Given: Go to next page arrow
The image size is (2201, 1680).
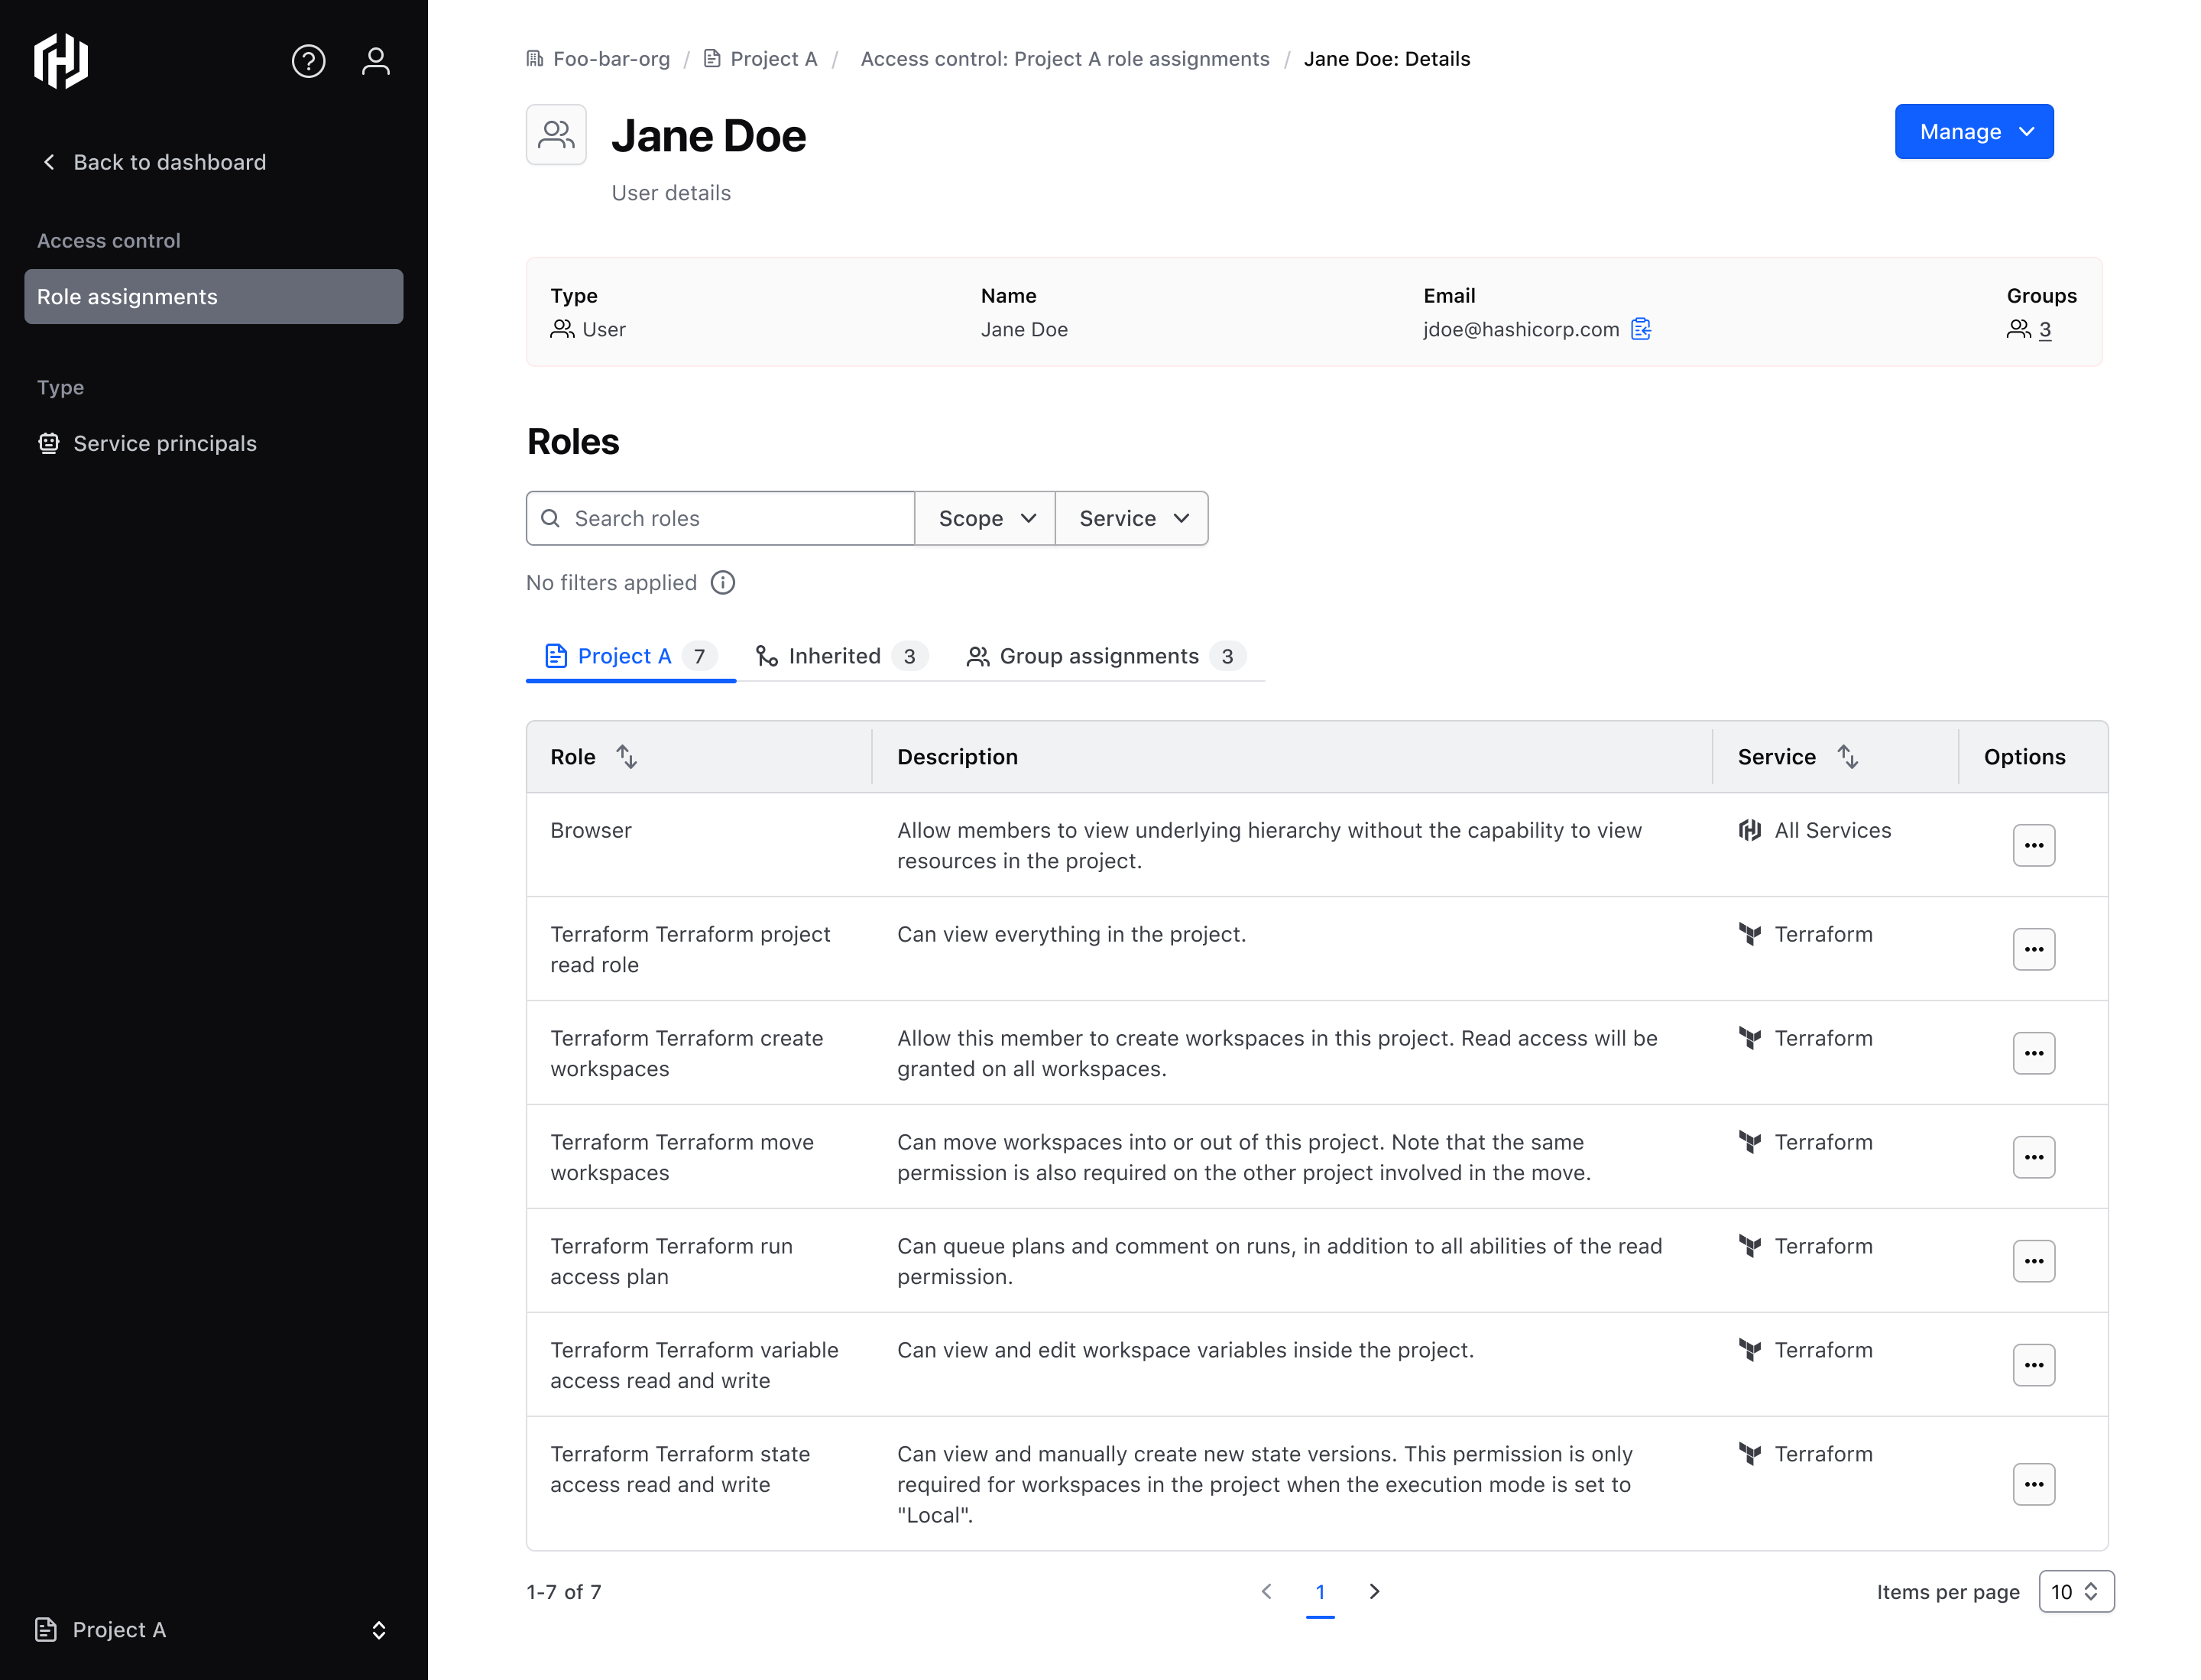Looking at the screenshot, I should click(x=1374, y=1591).
